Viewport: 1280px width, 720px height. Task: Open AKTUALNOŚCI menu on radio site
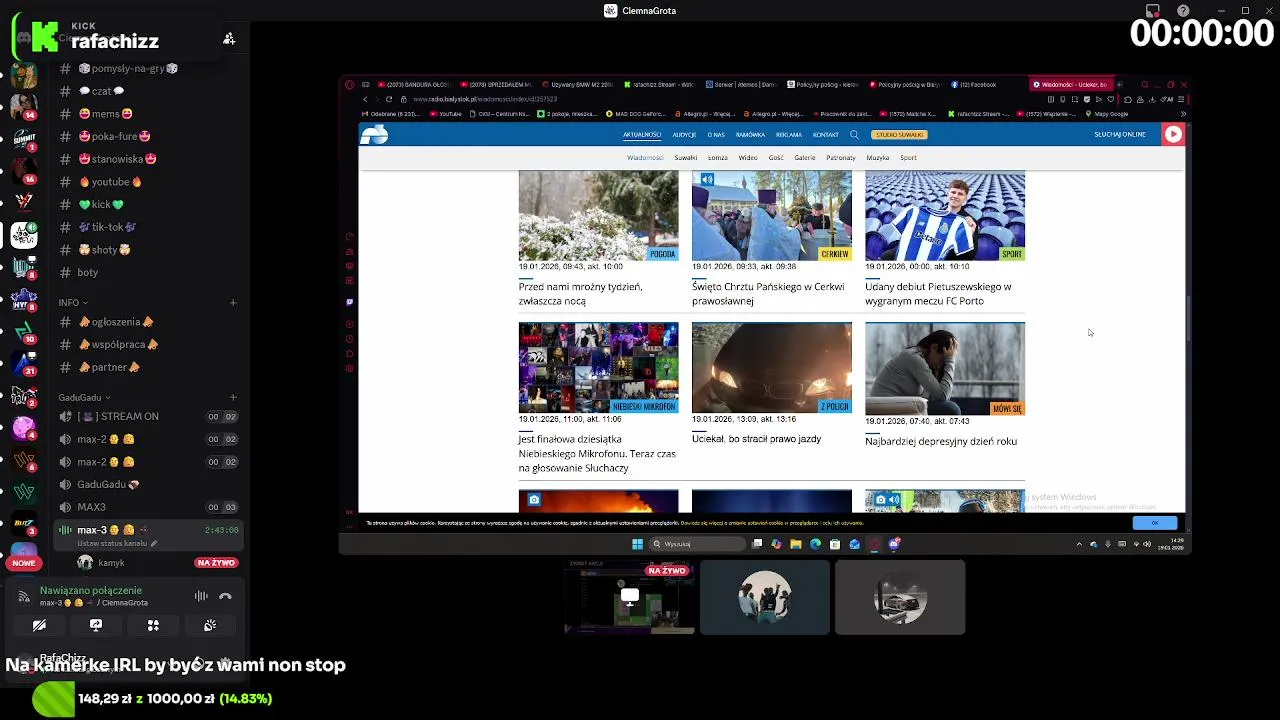pos(642,135)
